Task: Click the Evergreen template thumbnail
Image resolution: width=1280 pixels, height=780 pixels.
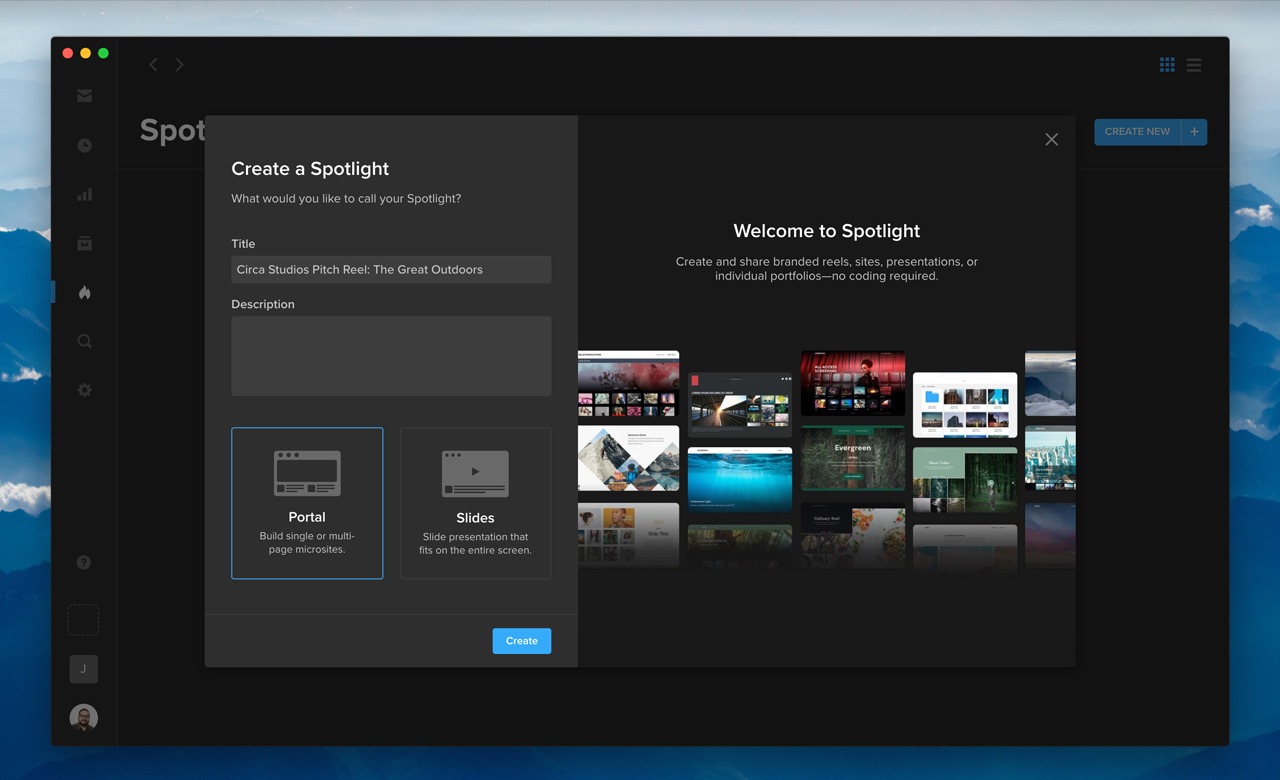Action: 852,458
